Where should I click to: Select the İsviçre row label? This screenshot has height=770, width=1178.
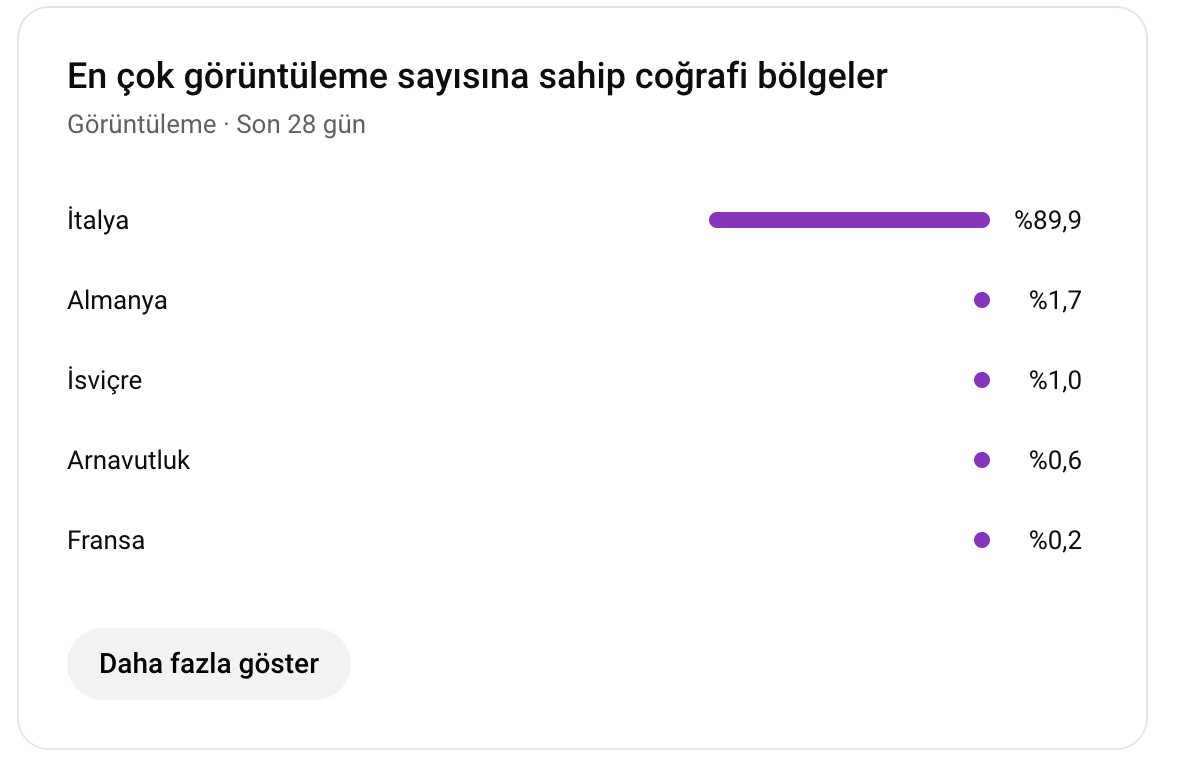(x=105, y=380)
